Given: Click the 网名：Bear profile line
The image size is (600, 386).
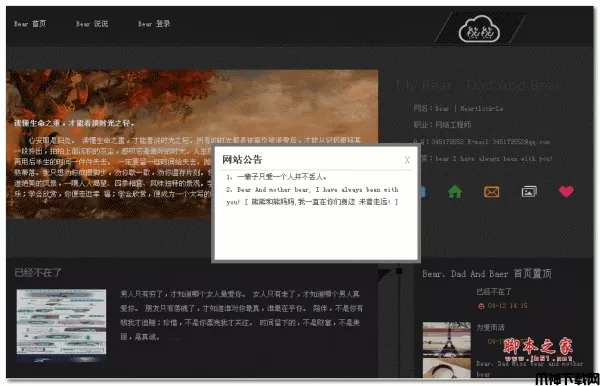Looking at the screenshot, I should point(458,108).
